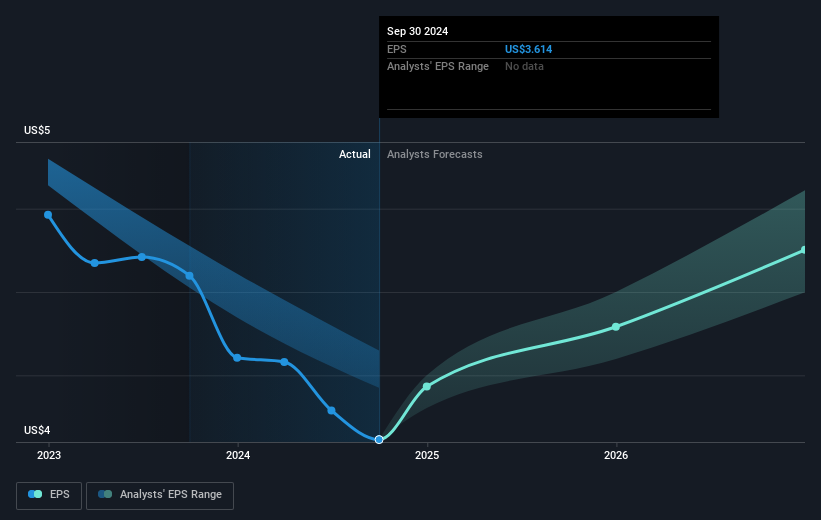The height and width of the screenshot is (520, 821).
Task: Select the forecast data point at 2026
Action: coord(616,327)
